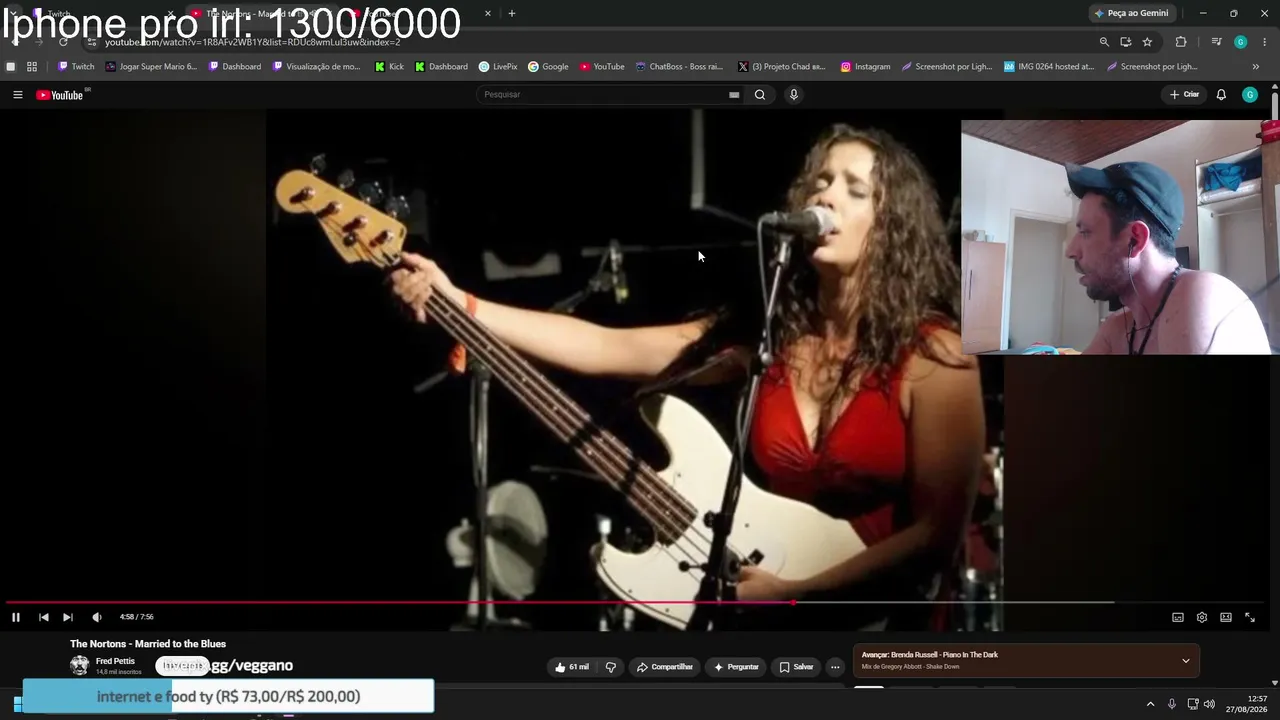Open the YouTube guide hamburger menu

[x=18, y=95]
